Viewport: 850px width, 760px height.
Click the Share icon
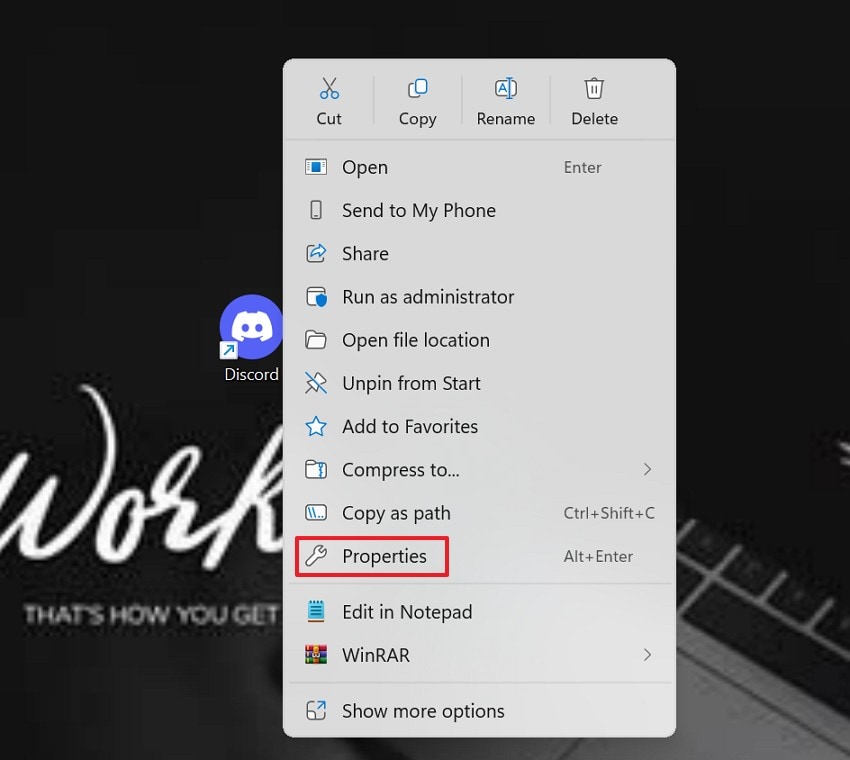[315, 253]
